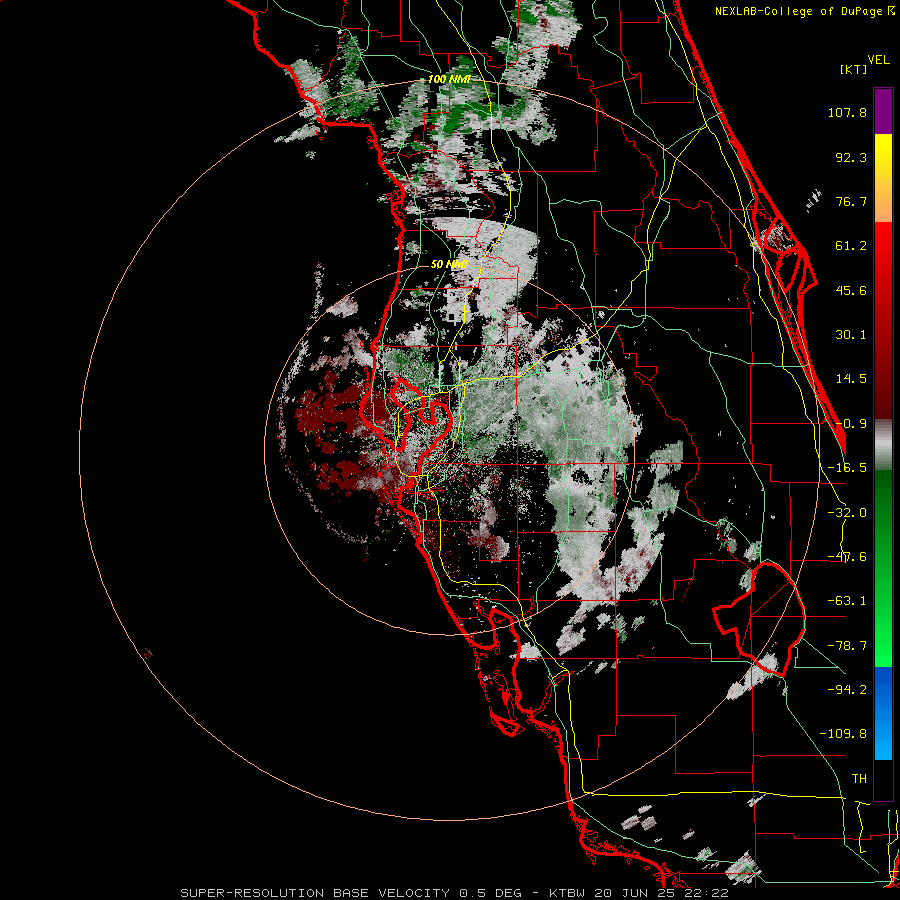Click the [KT] units label
The height and width of the screenshot is (900, 900).
click(x=853, y=69)
